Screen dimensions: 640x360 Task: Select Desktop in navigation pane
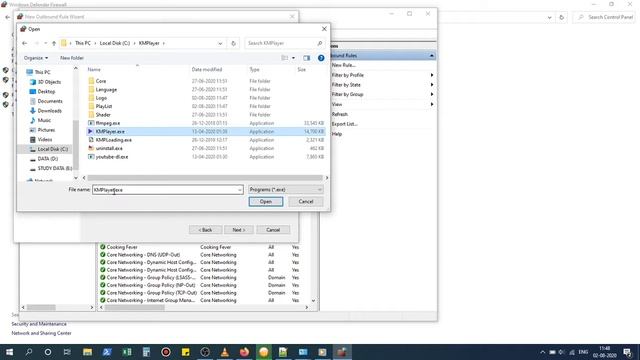click(46, 91)
